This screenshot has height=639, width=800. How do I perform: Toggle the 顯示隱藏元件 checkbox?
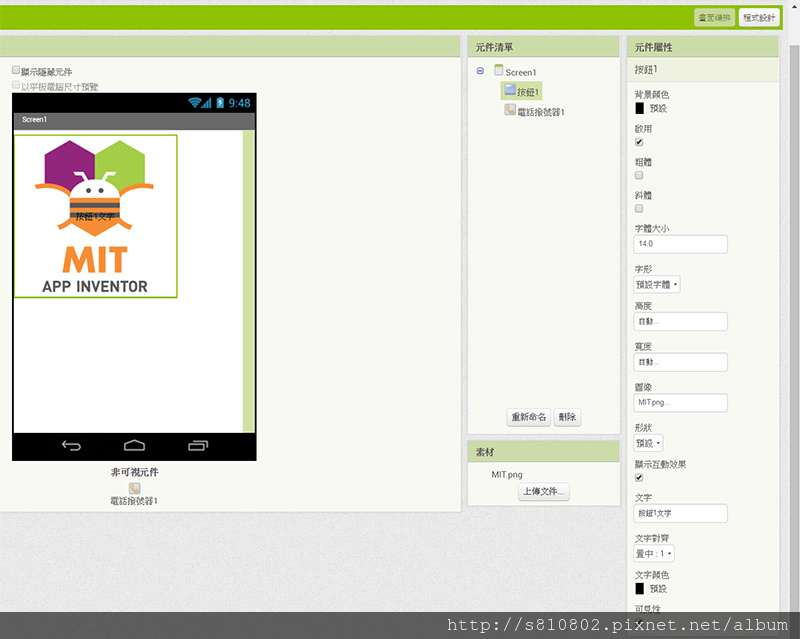16,70
